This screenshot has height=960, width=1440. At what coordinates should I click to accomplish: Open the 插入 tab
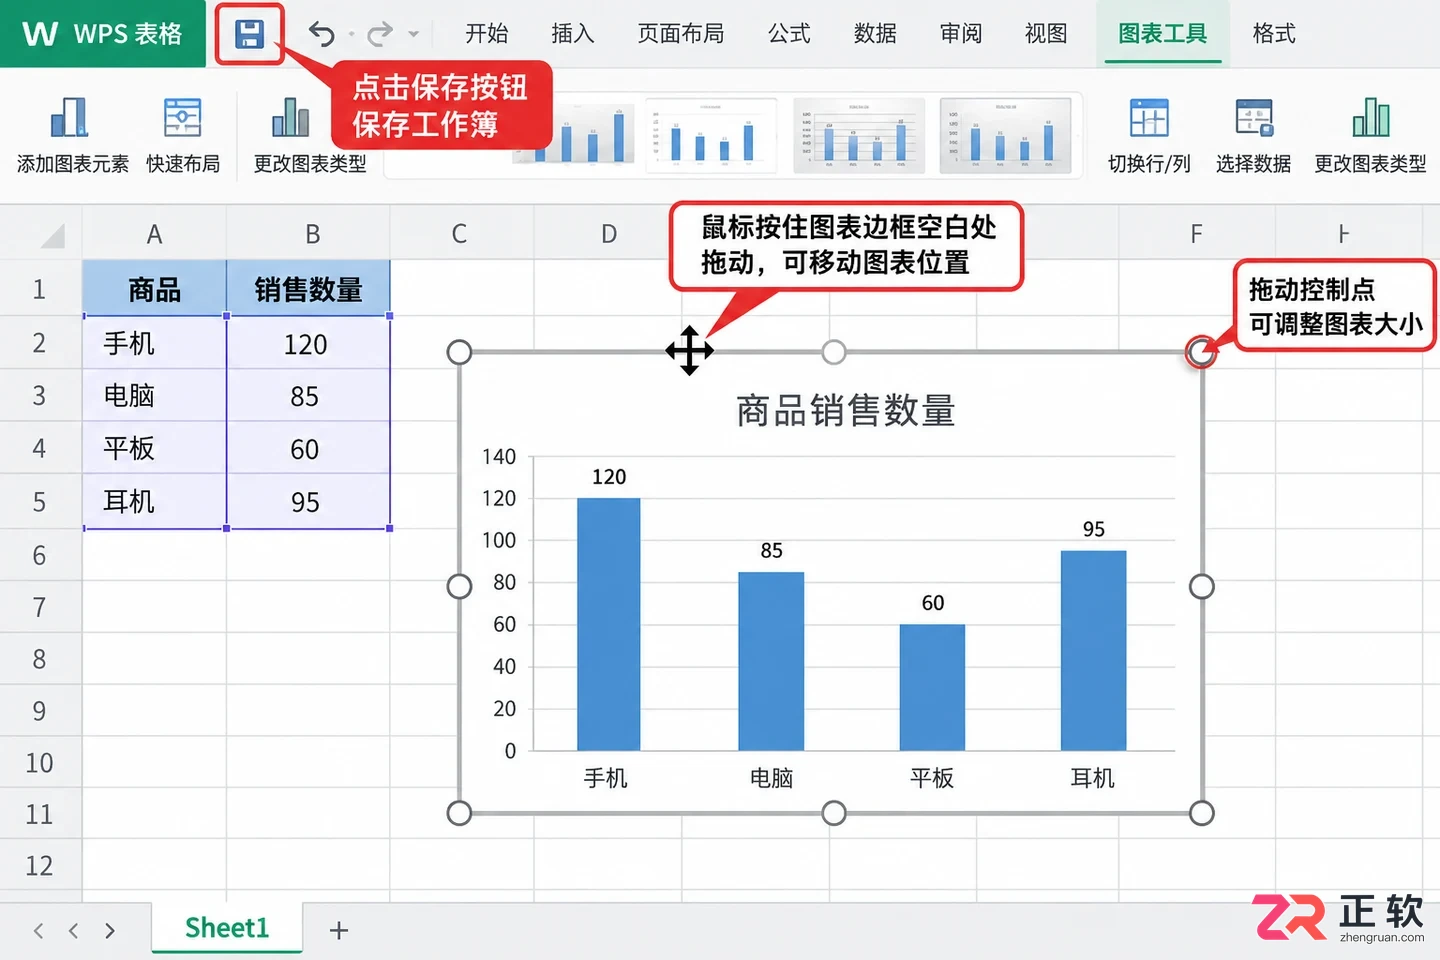pos(573,33)
